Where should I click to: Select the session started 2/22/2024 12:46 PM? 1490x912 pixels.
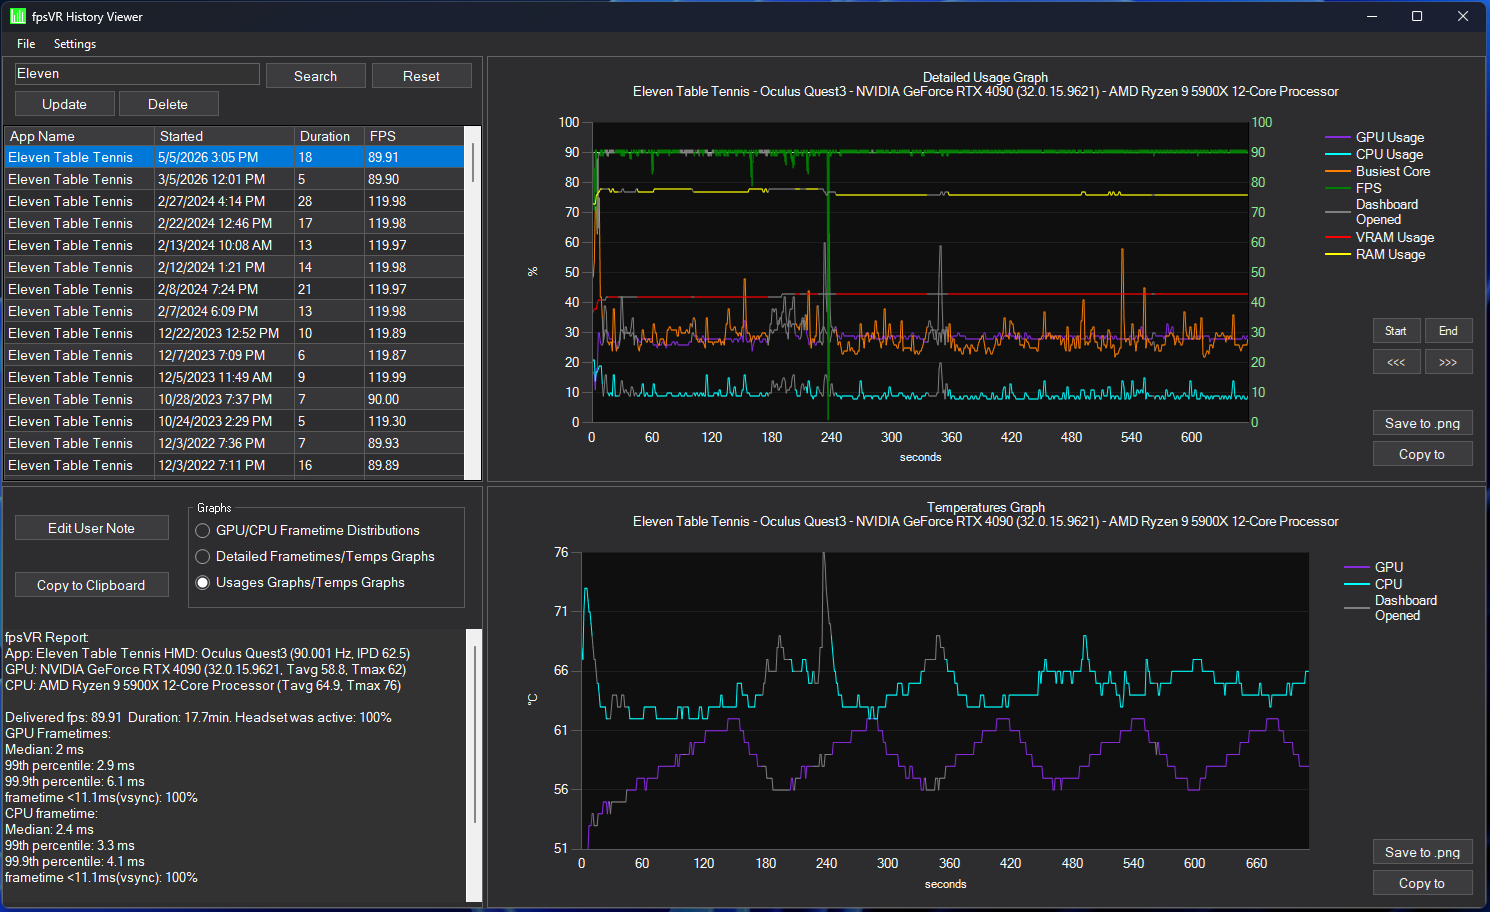234,223
